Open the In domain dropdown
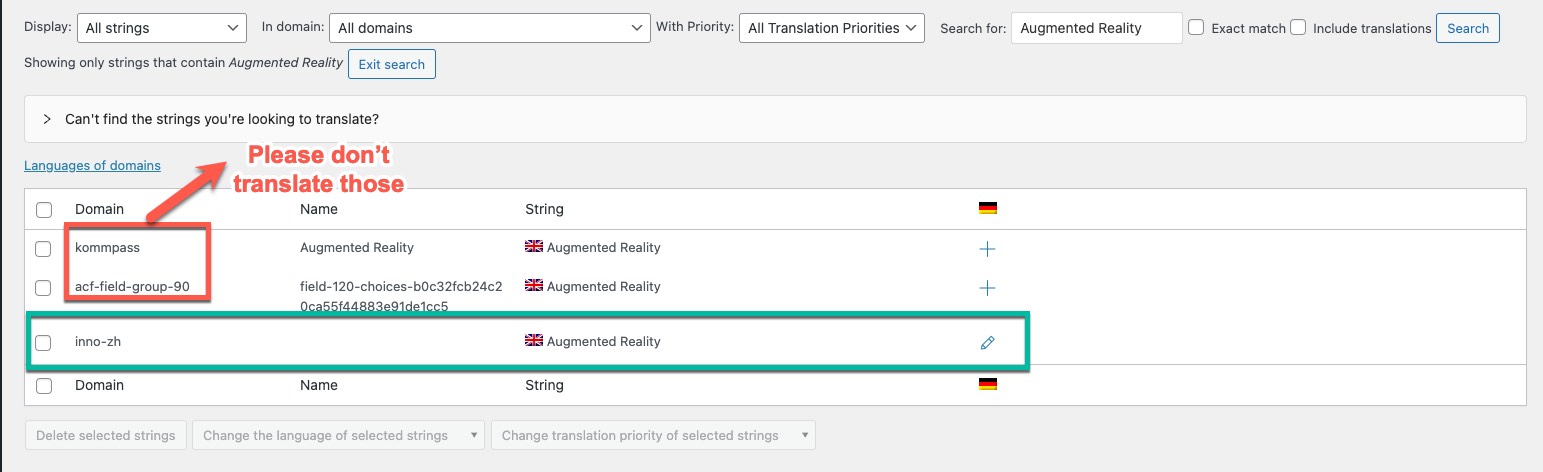 point(489,28)
